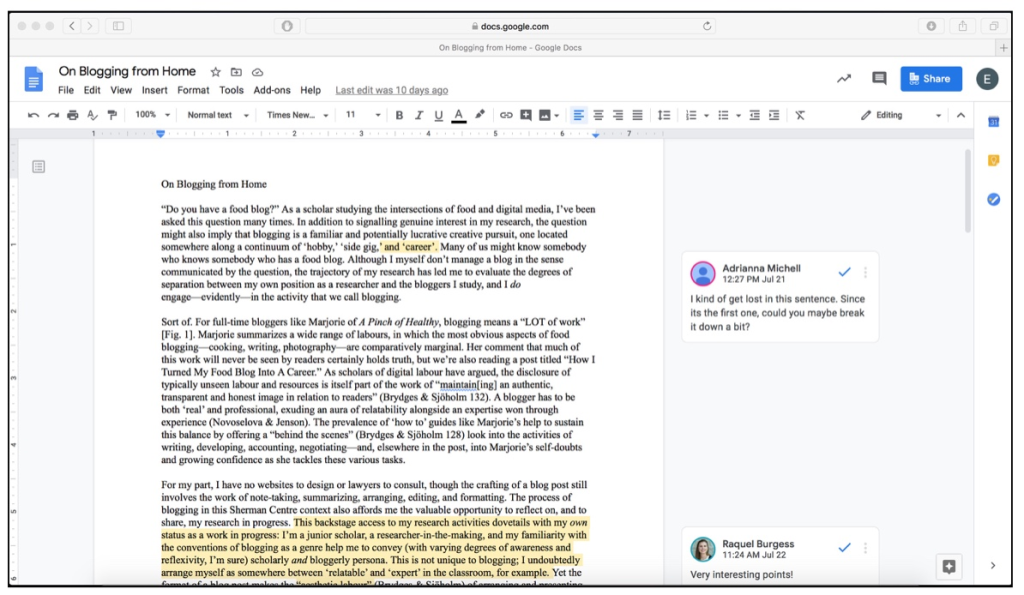
Task: Click the blue Share button
Action: (x=930, y=78)
